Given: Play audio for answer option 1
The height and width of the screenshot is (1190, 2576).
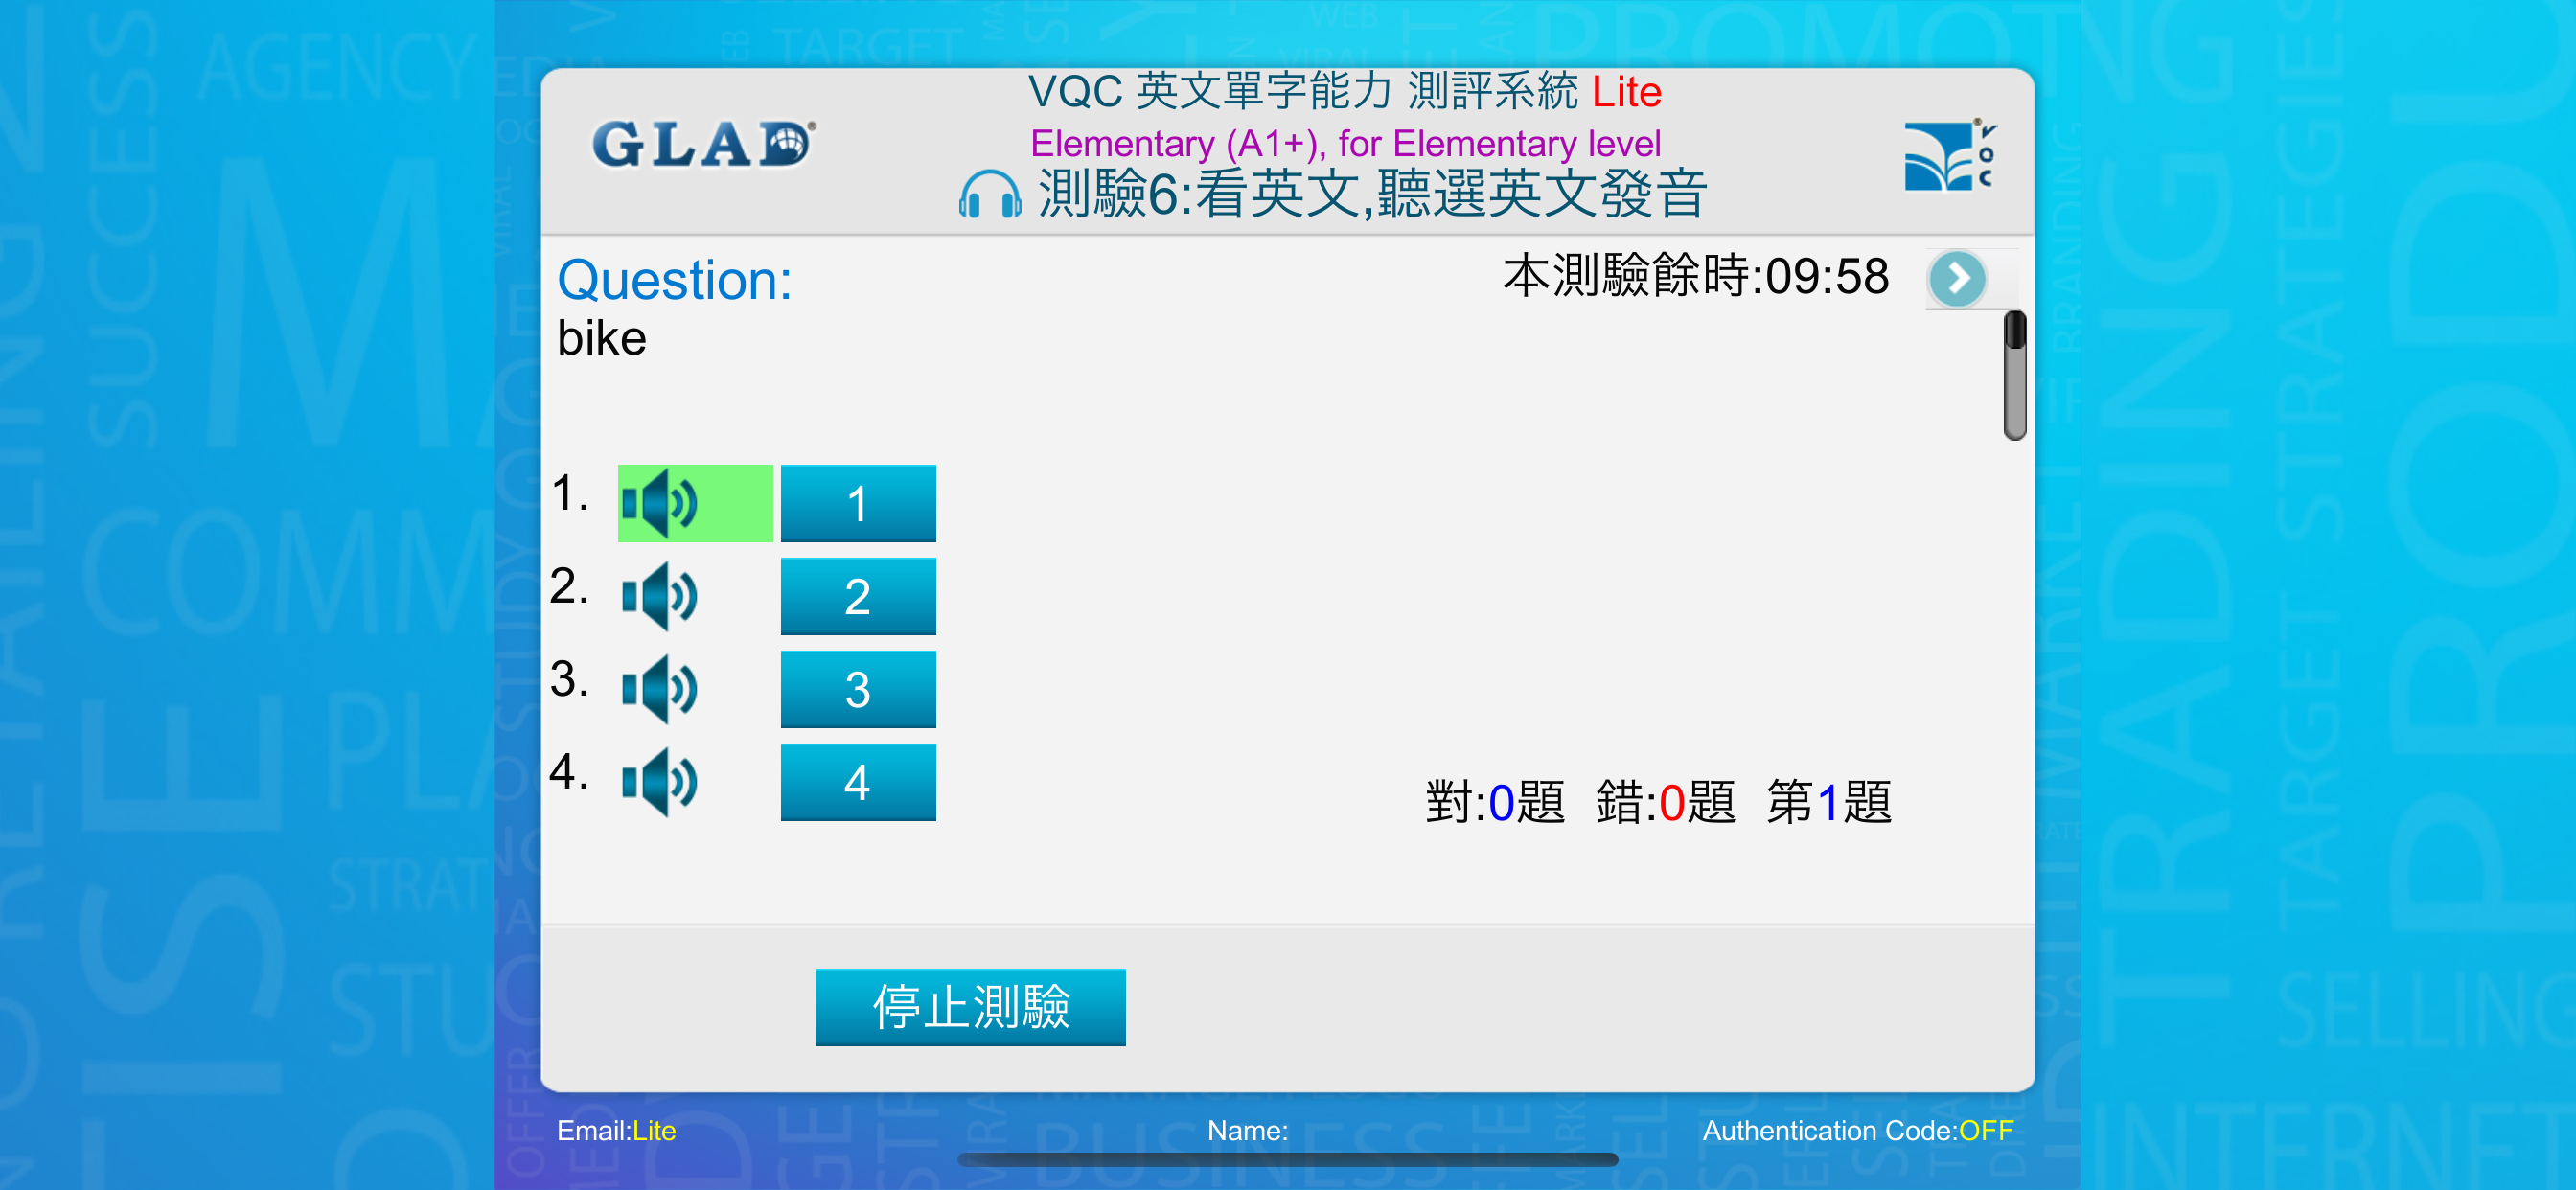Looking at the screenshot, I should [694, 503].
